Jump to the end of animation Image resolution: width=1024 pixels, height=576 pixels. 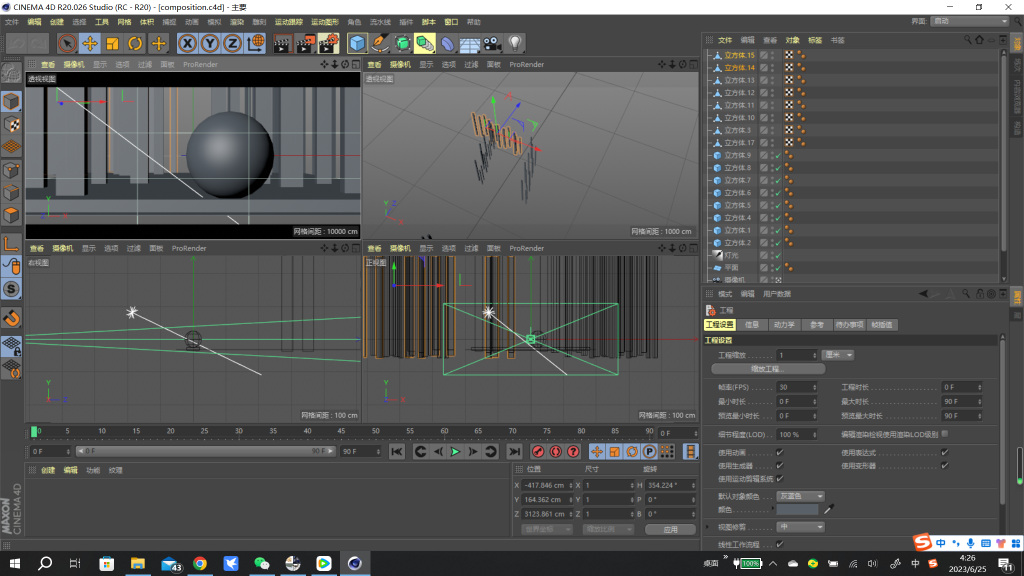pos(515,451)
